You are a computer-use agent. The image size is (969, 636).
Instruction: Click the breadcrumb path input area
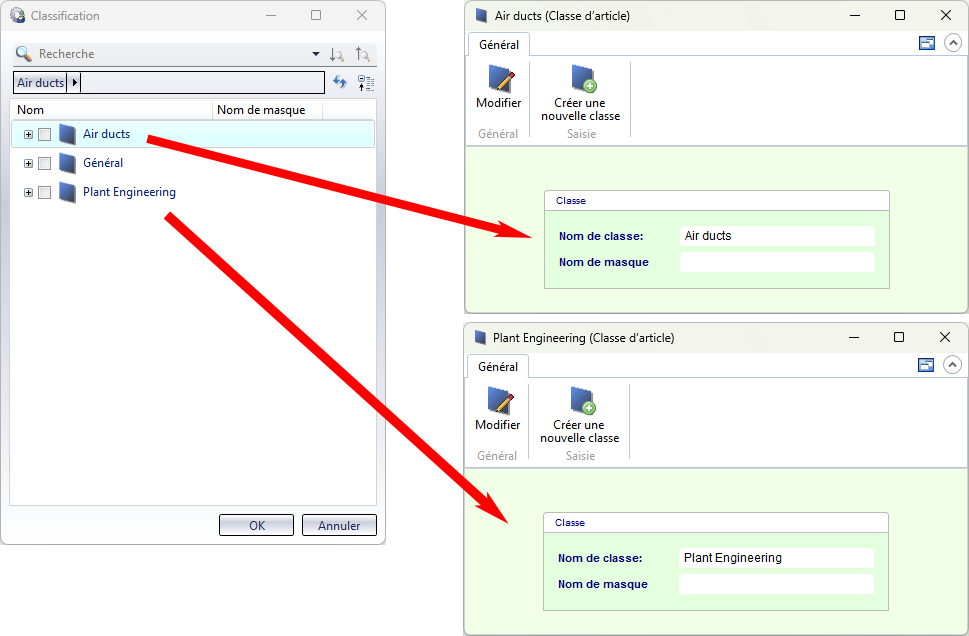(203, 82)
